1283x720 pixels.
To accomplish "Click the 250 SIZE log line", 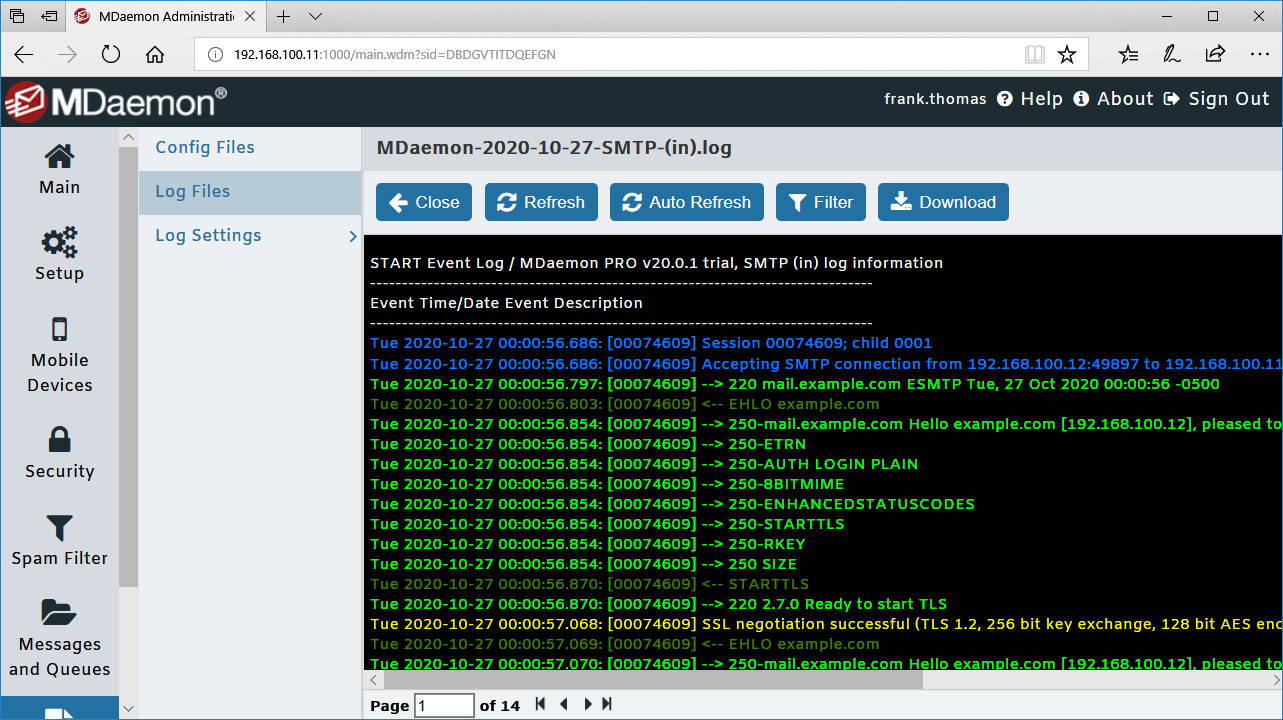I will click(x=584, y=564).
